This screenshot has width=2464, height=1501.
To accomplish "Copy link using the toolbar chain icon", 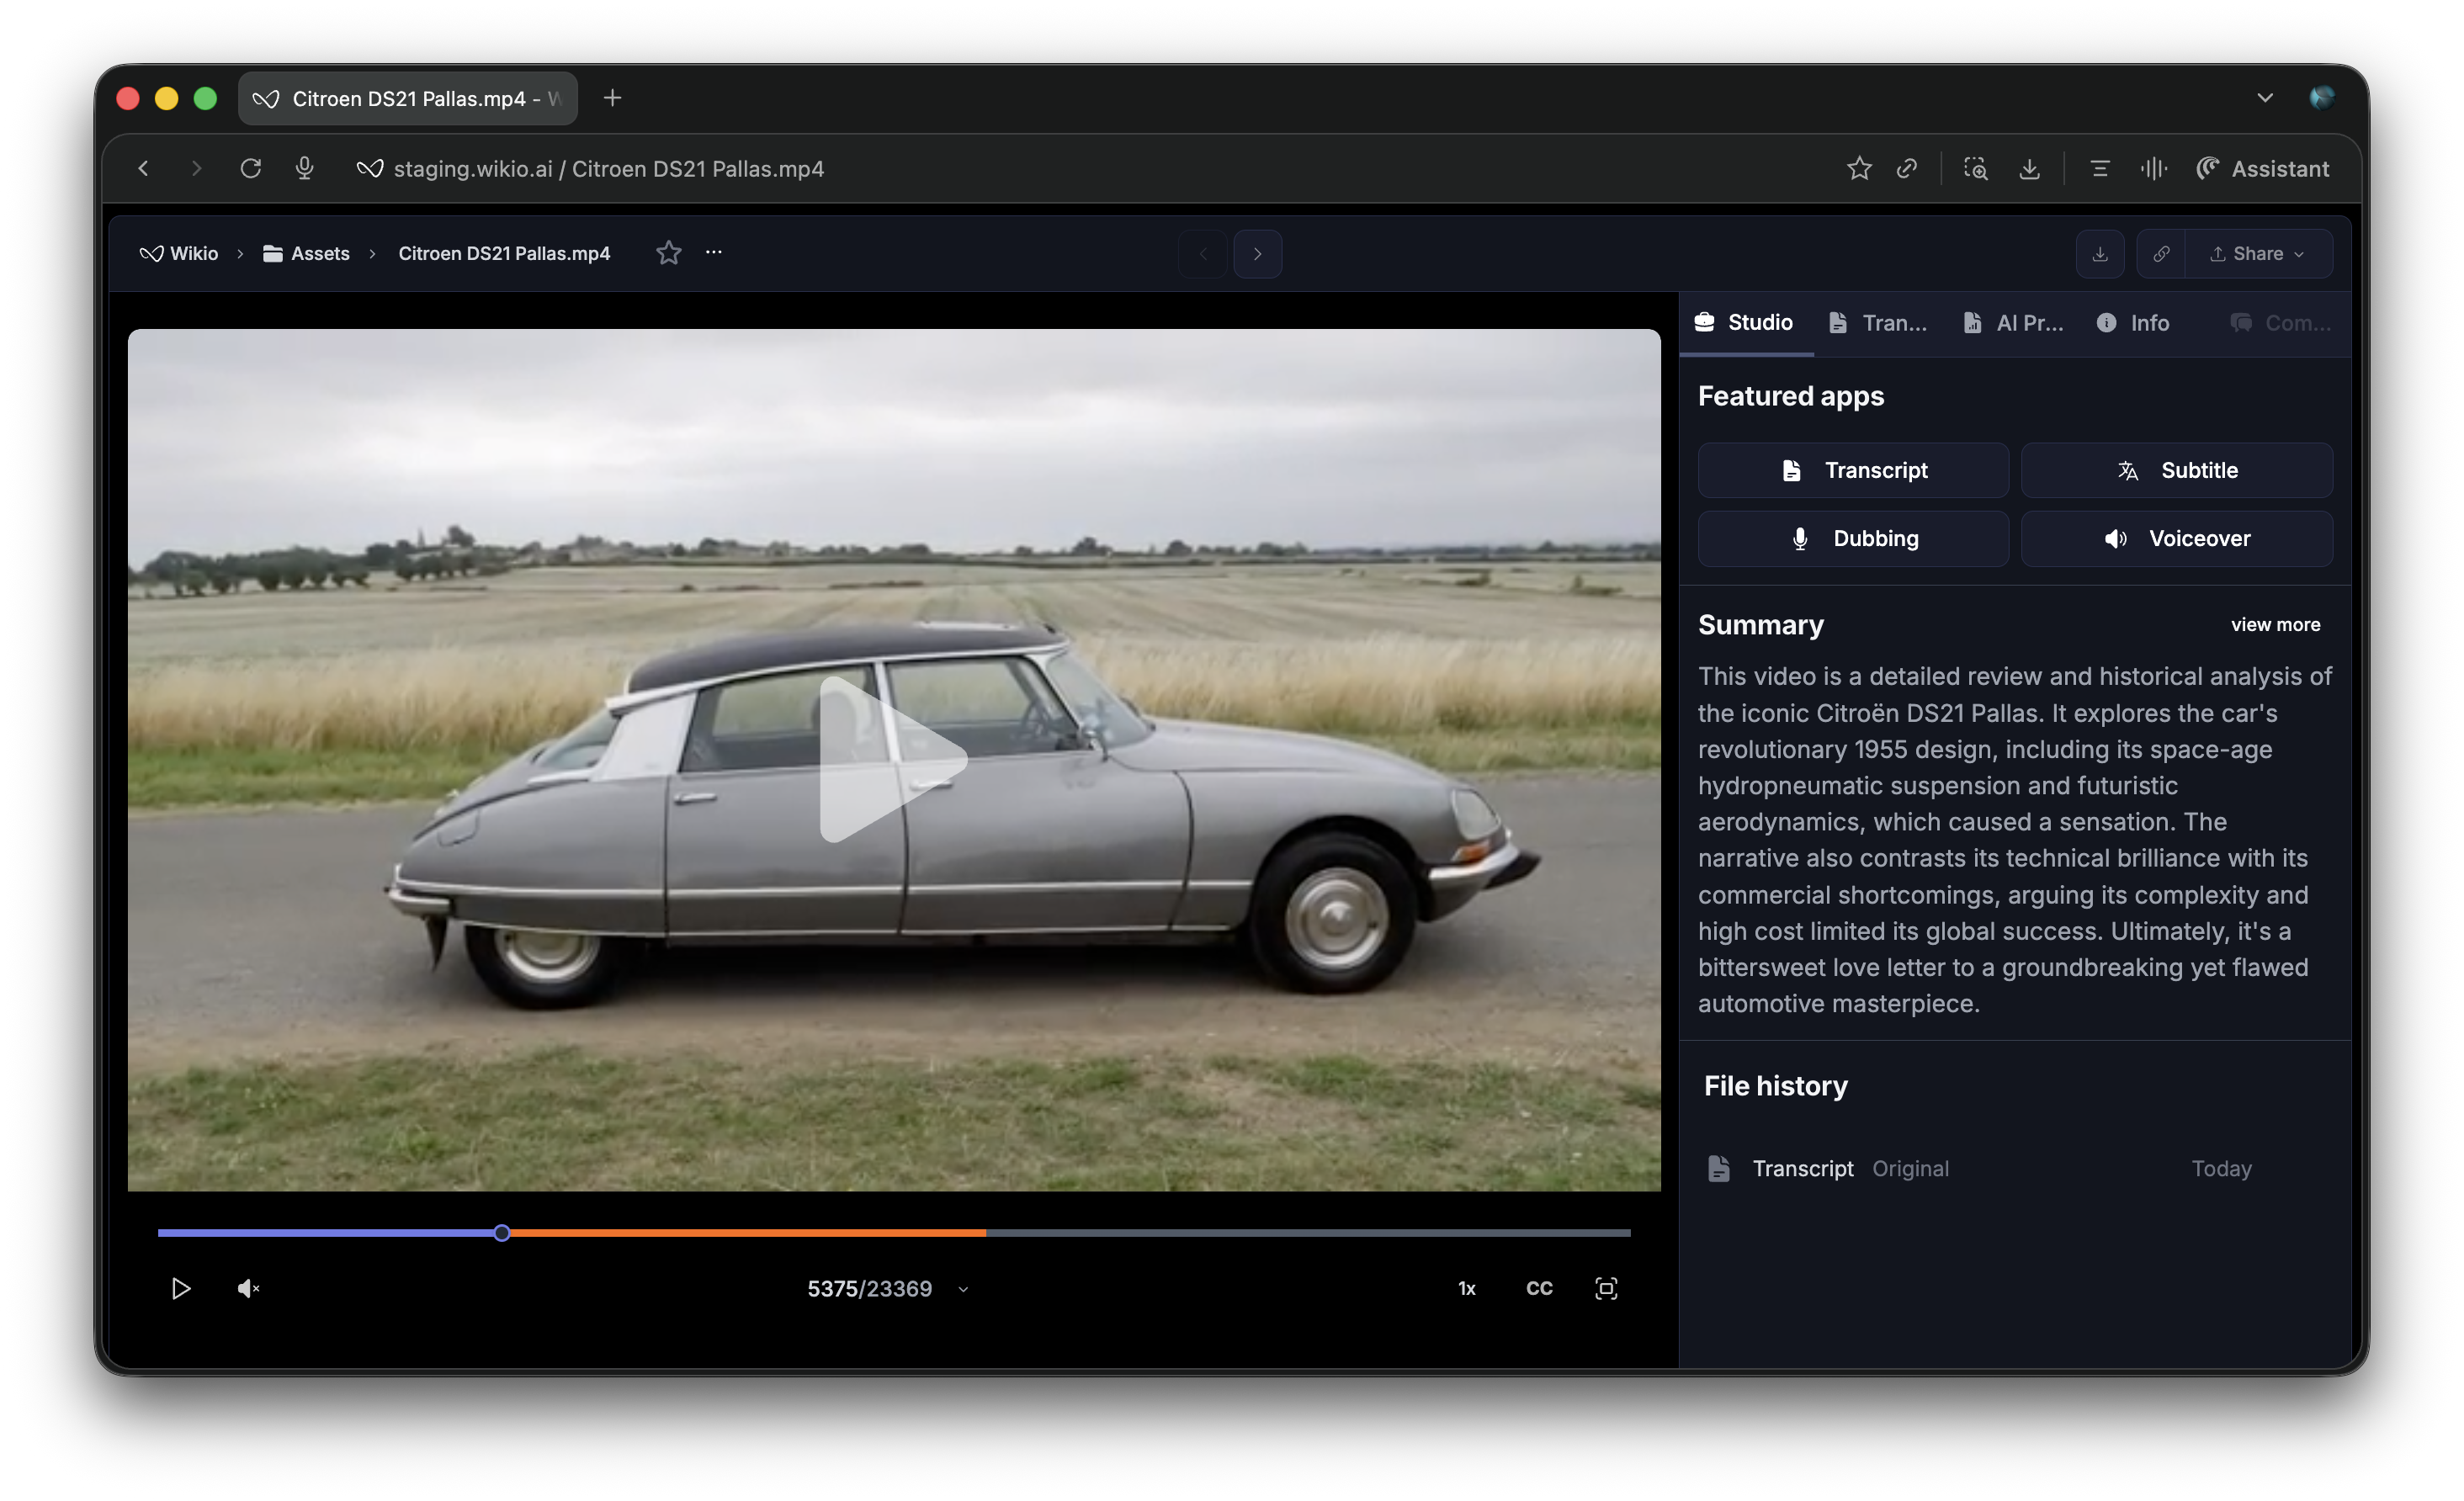I will click(1907, 168).
